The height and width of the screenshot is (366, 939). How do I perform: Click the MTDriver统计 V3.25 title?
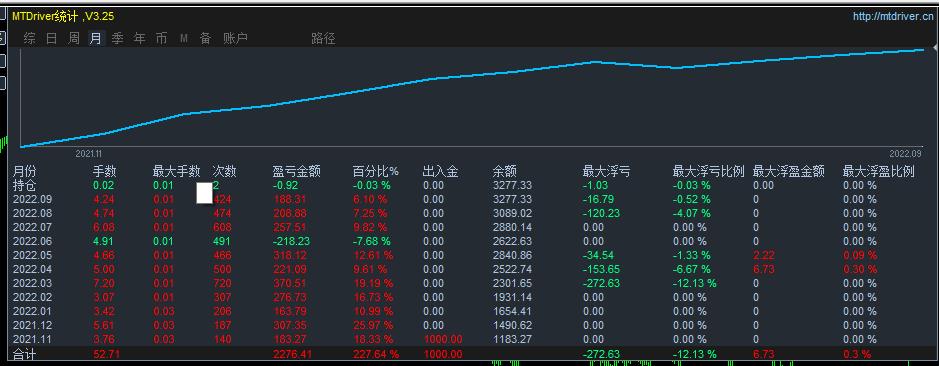[x=63, y=16]
